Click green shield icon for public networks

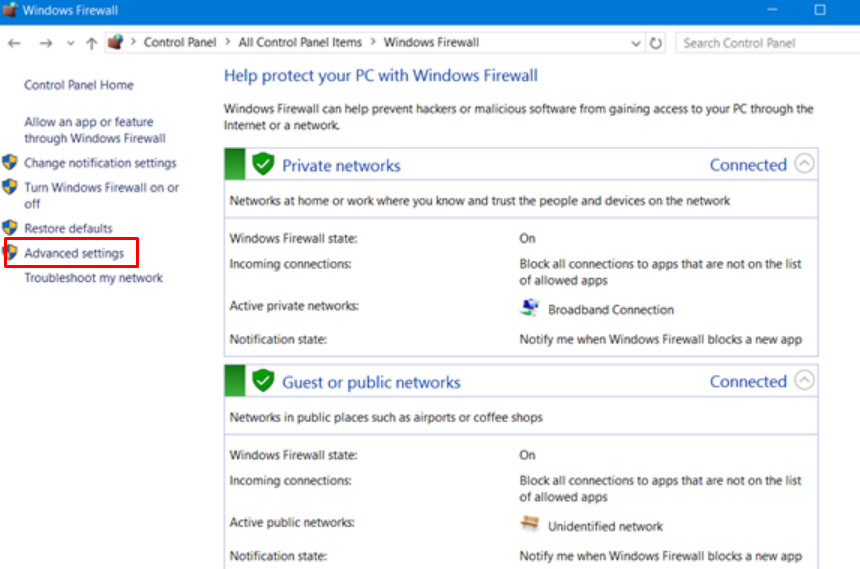[263, 380]
